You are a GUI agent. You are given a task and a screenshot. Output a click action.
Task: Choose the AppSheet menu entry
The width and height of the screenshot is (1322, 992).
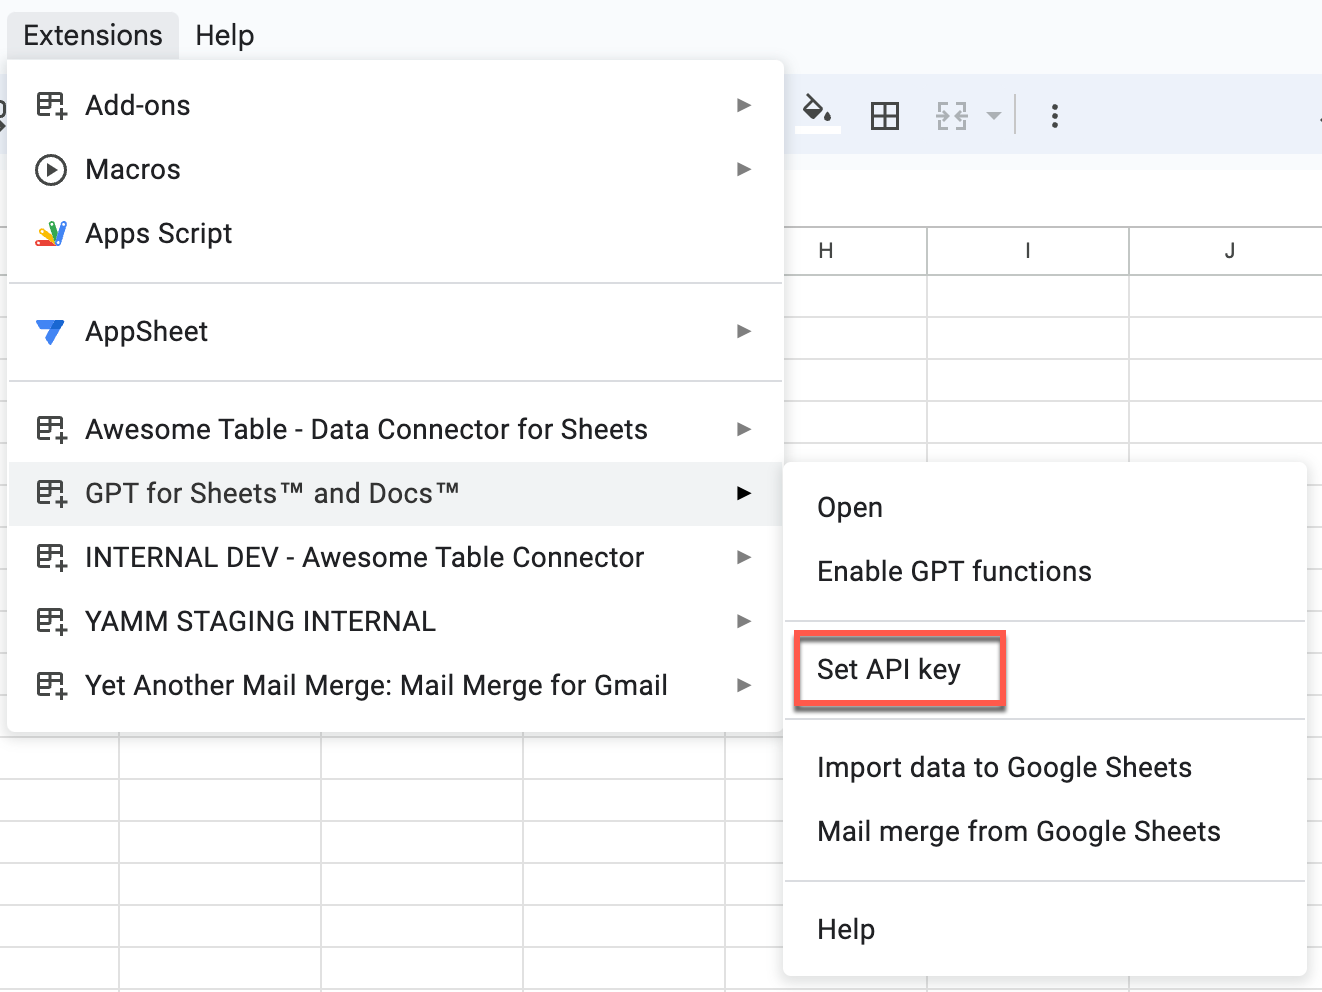(x=395, y=331)
